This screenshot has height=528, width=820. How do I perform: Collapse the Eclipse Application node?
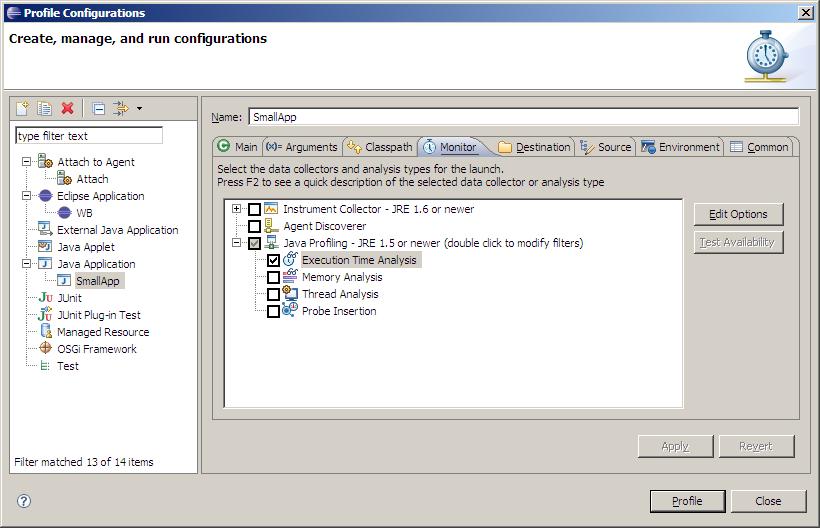point(26,196)
